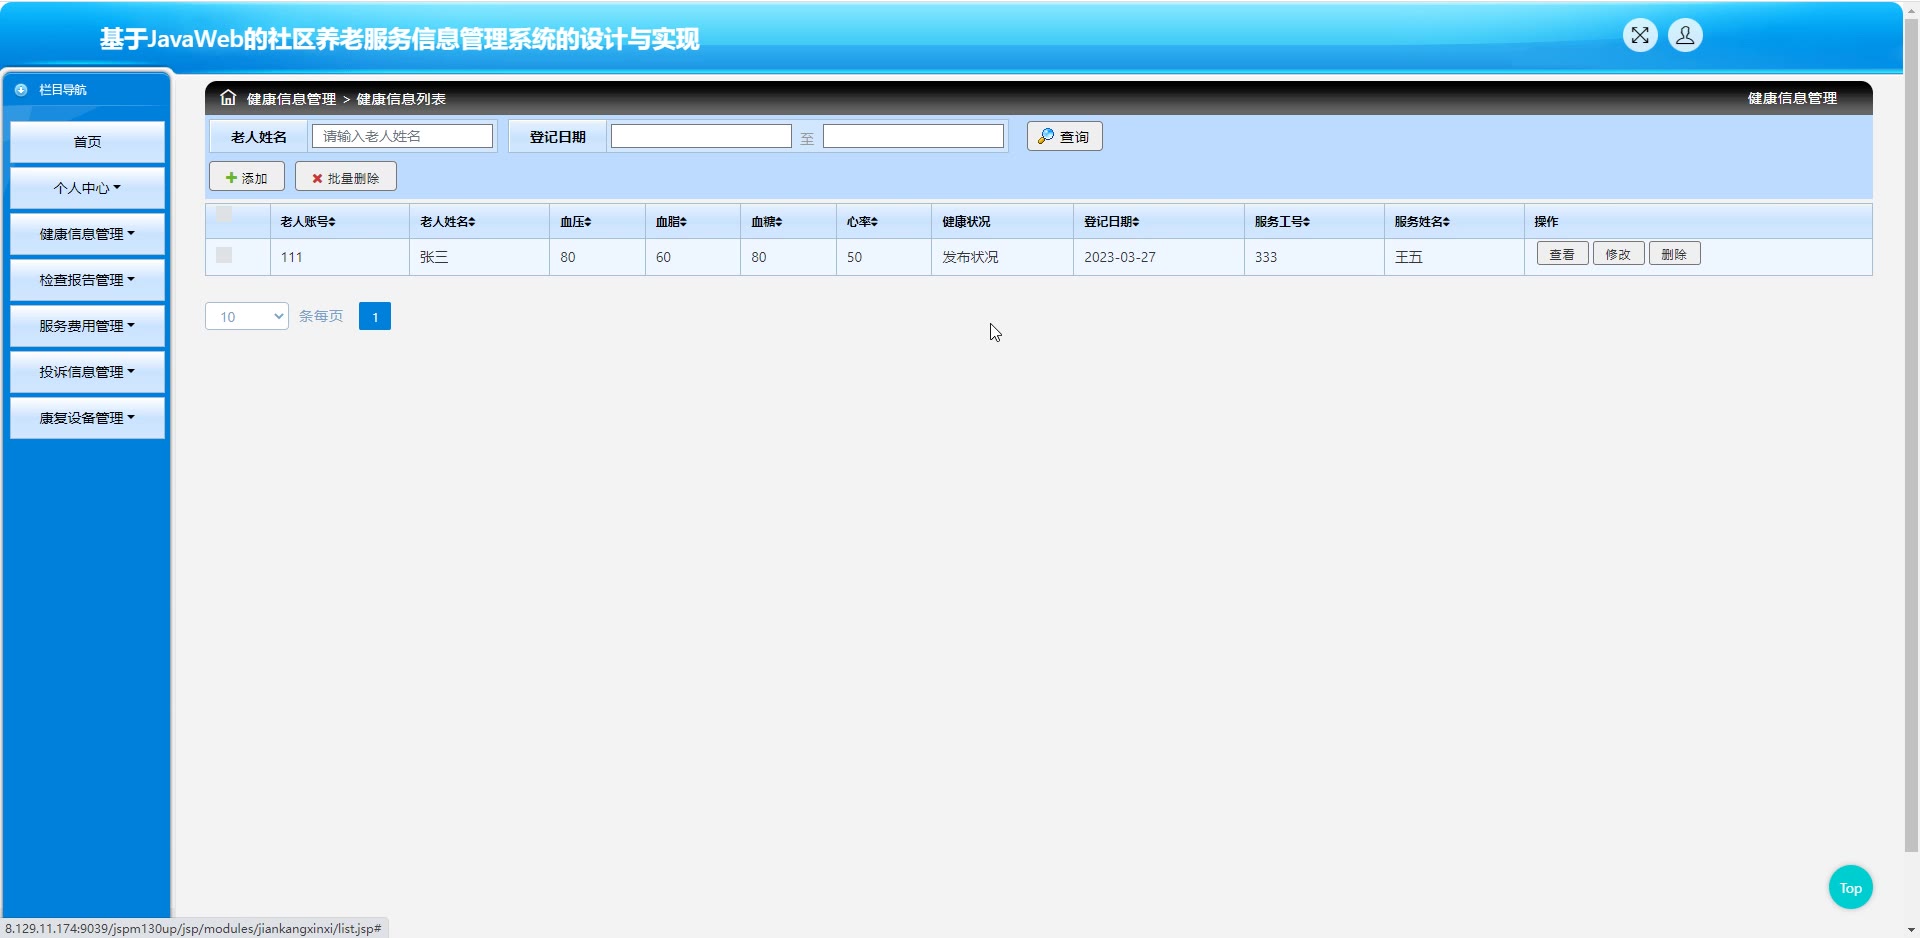Click the 老人账号 cell 111
Image resolution: width=1920 pixels, height=938 pixels.
coord(291,257)
